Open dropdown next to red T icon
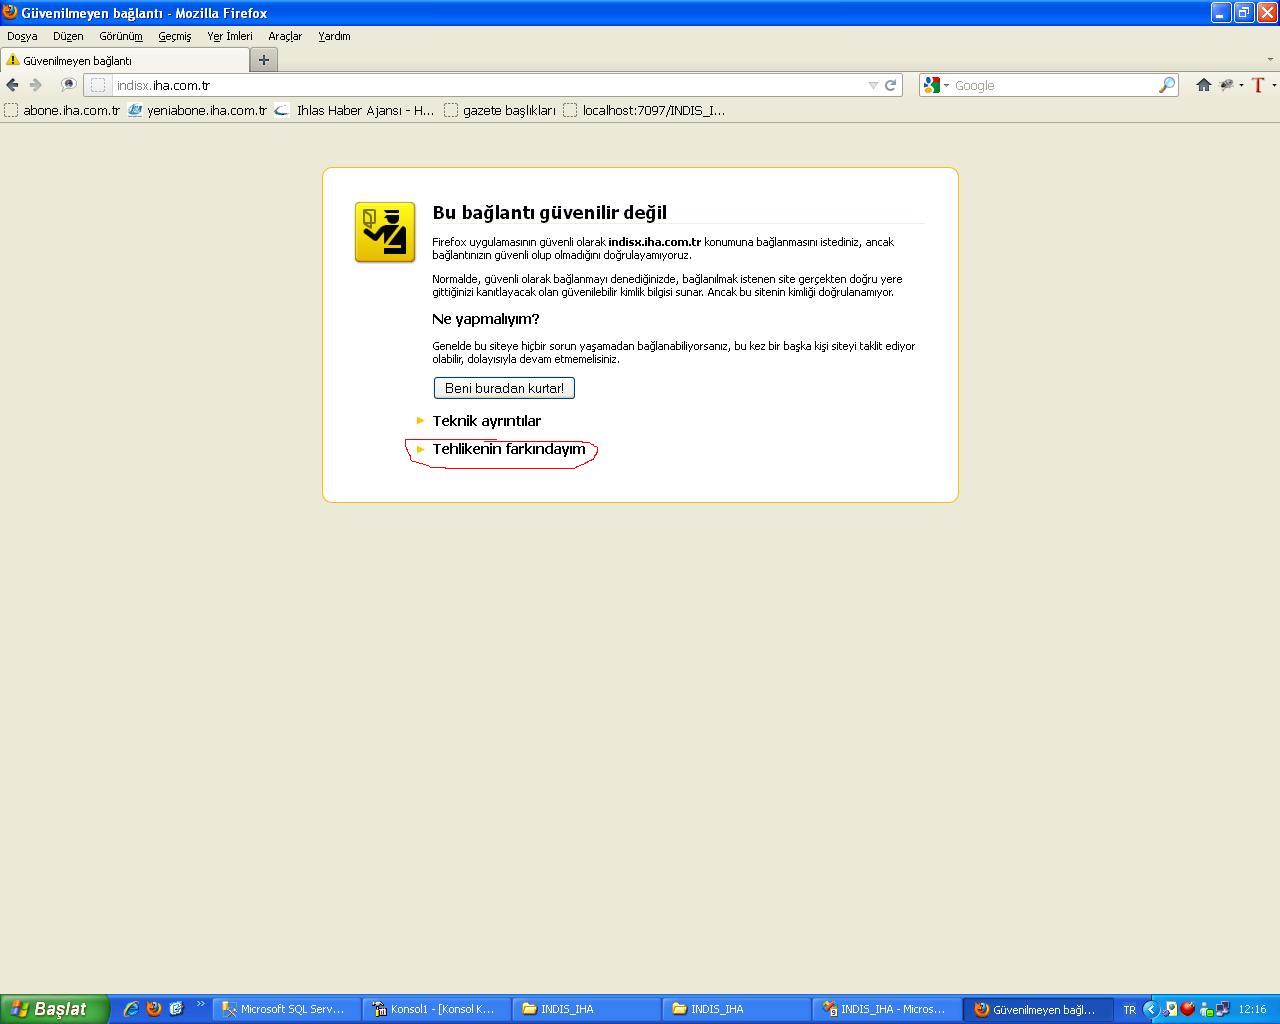This screenshot has height=1024, width=1280. 1273,85
